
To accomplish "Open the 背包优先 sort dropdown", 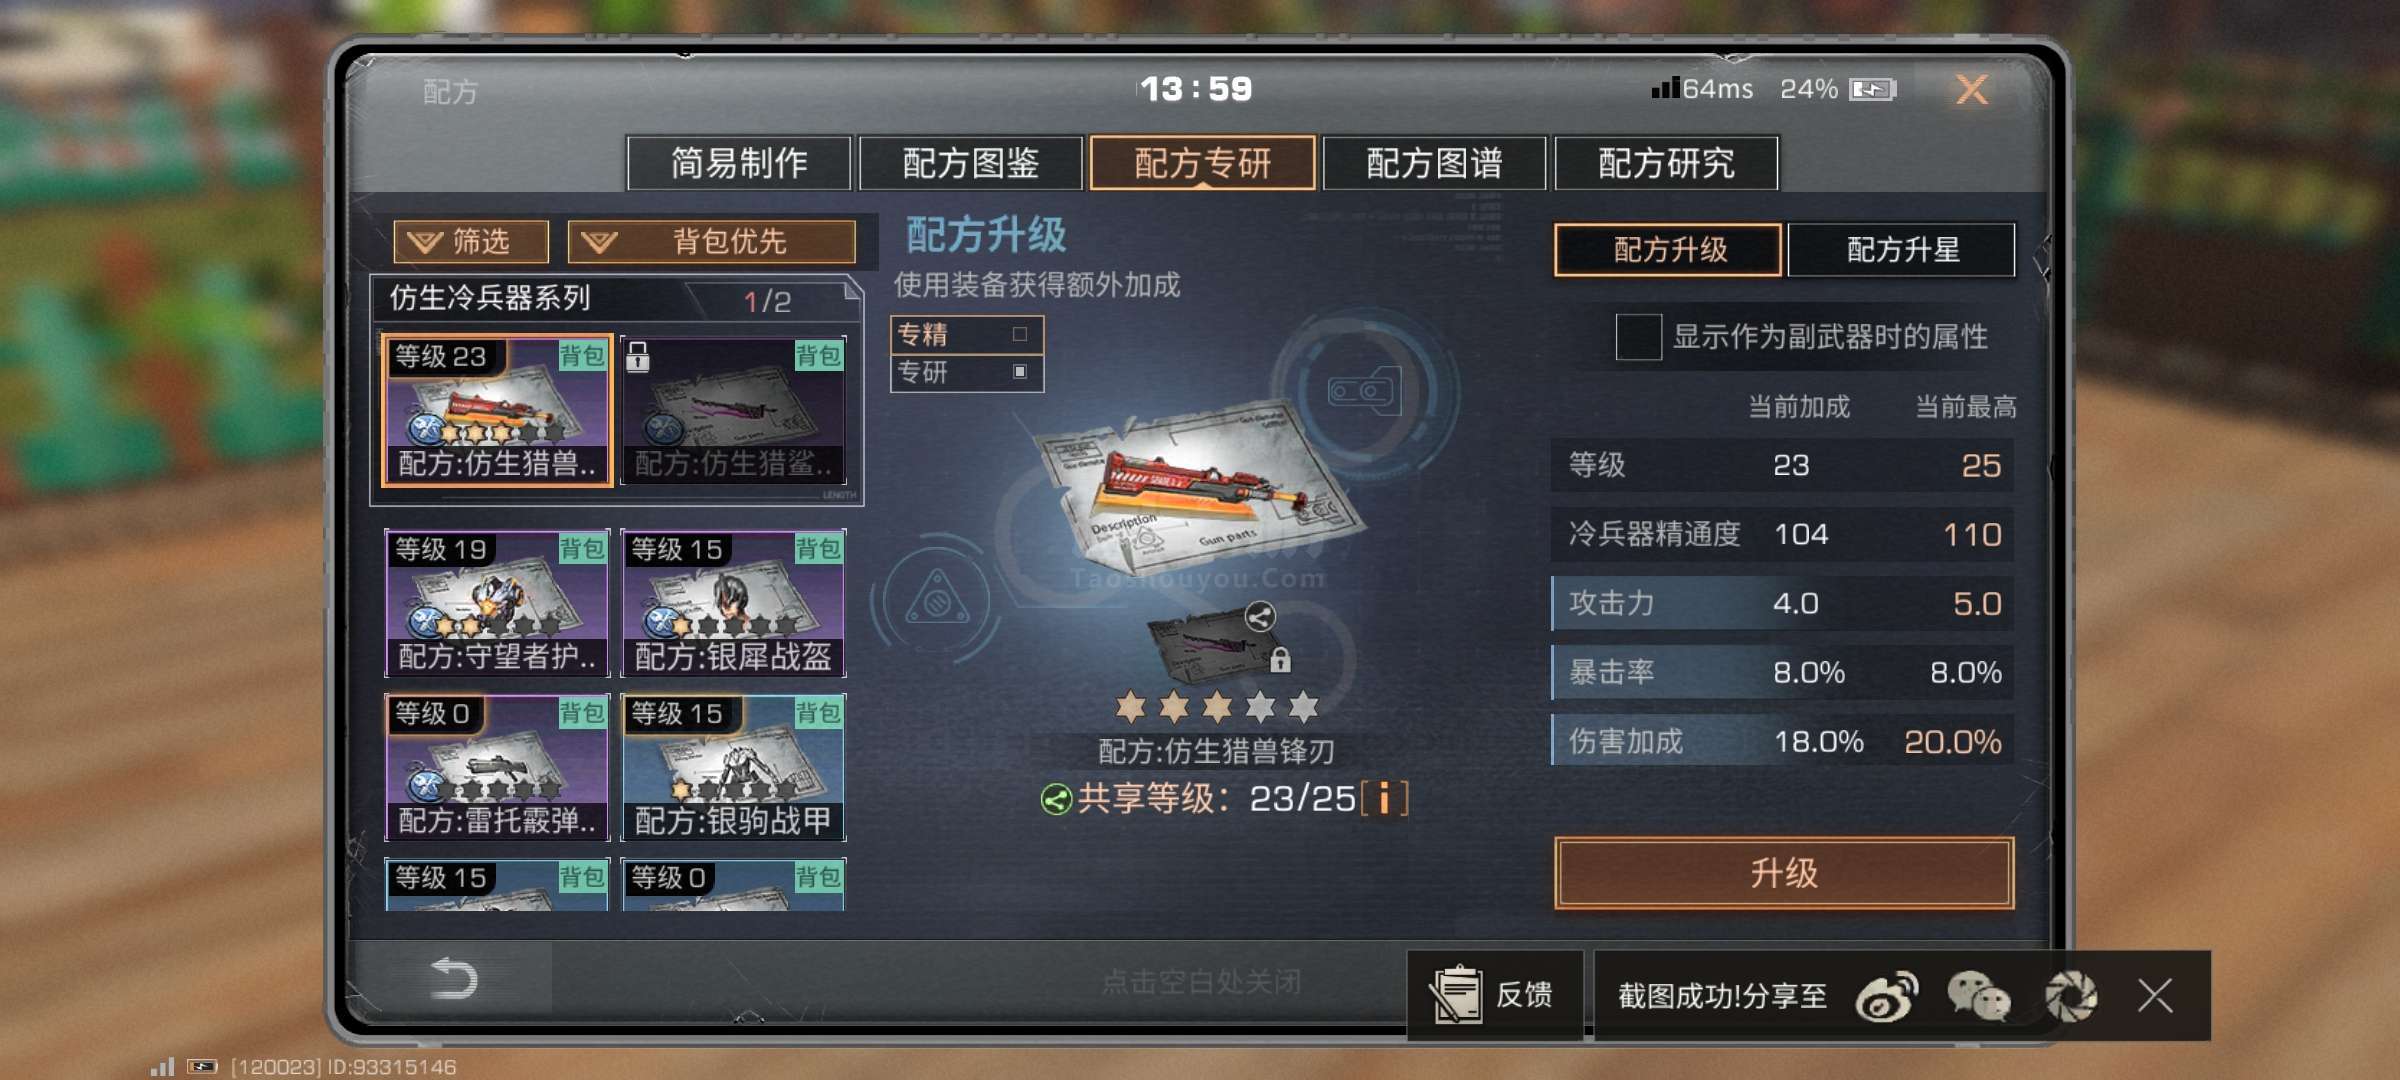I will point(711,241).
